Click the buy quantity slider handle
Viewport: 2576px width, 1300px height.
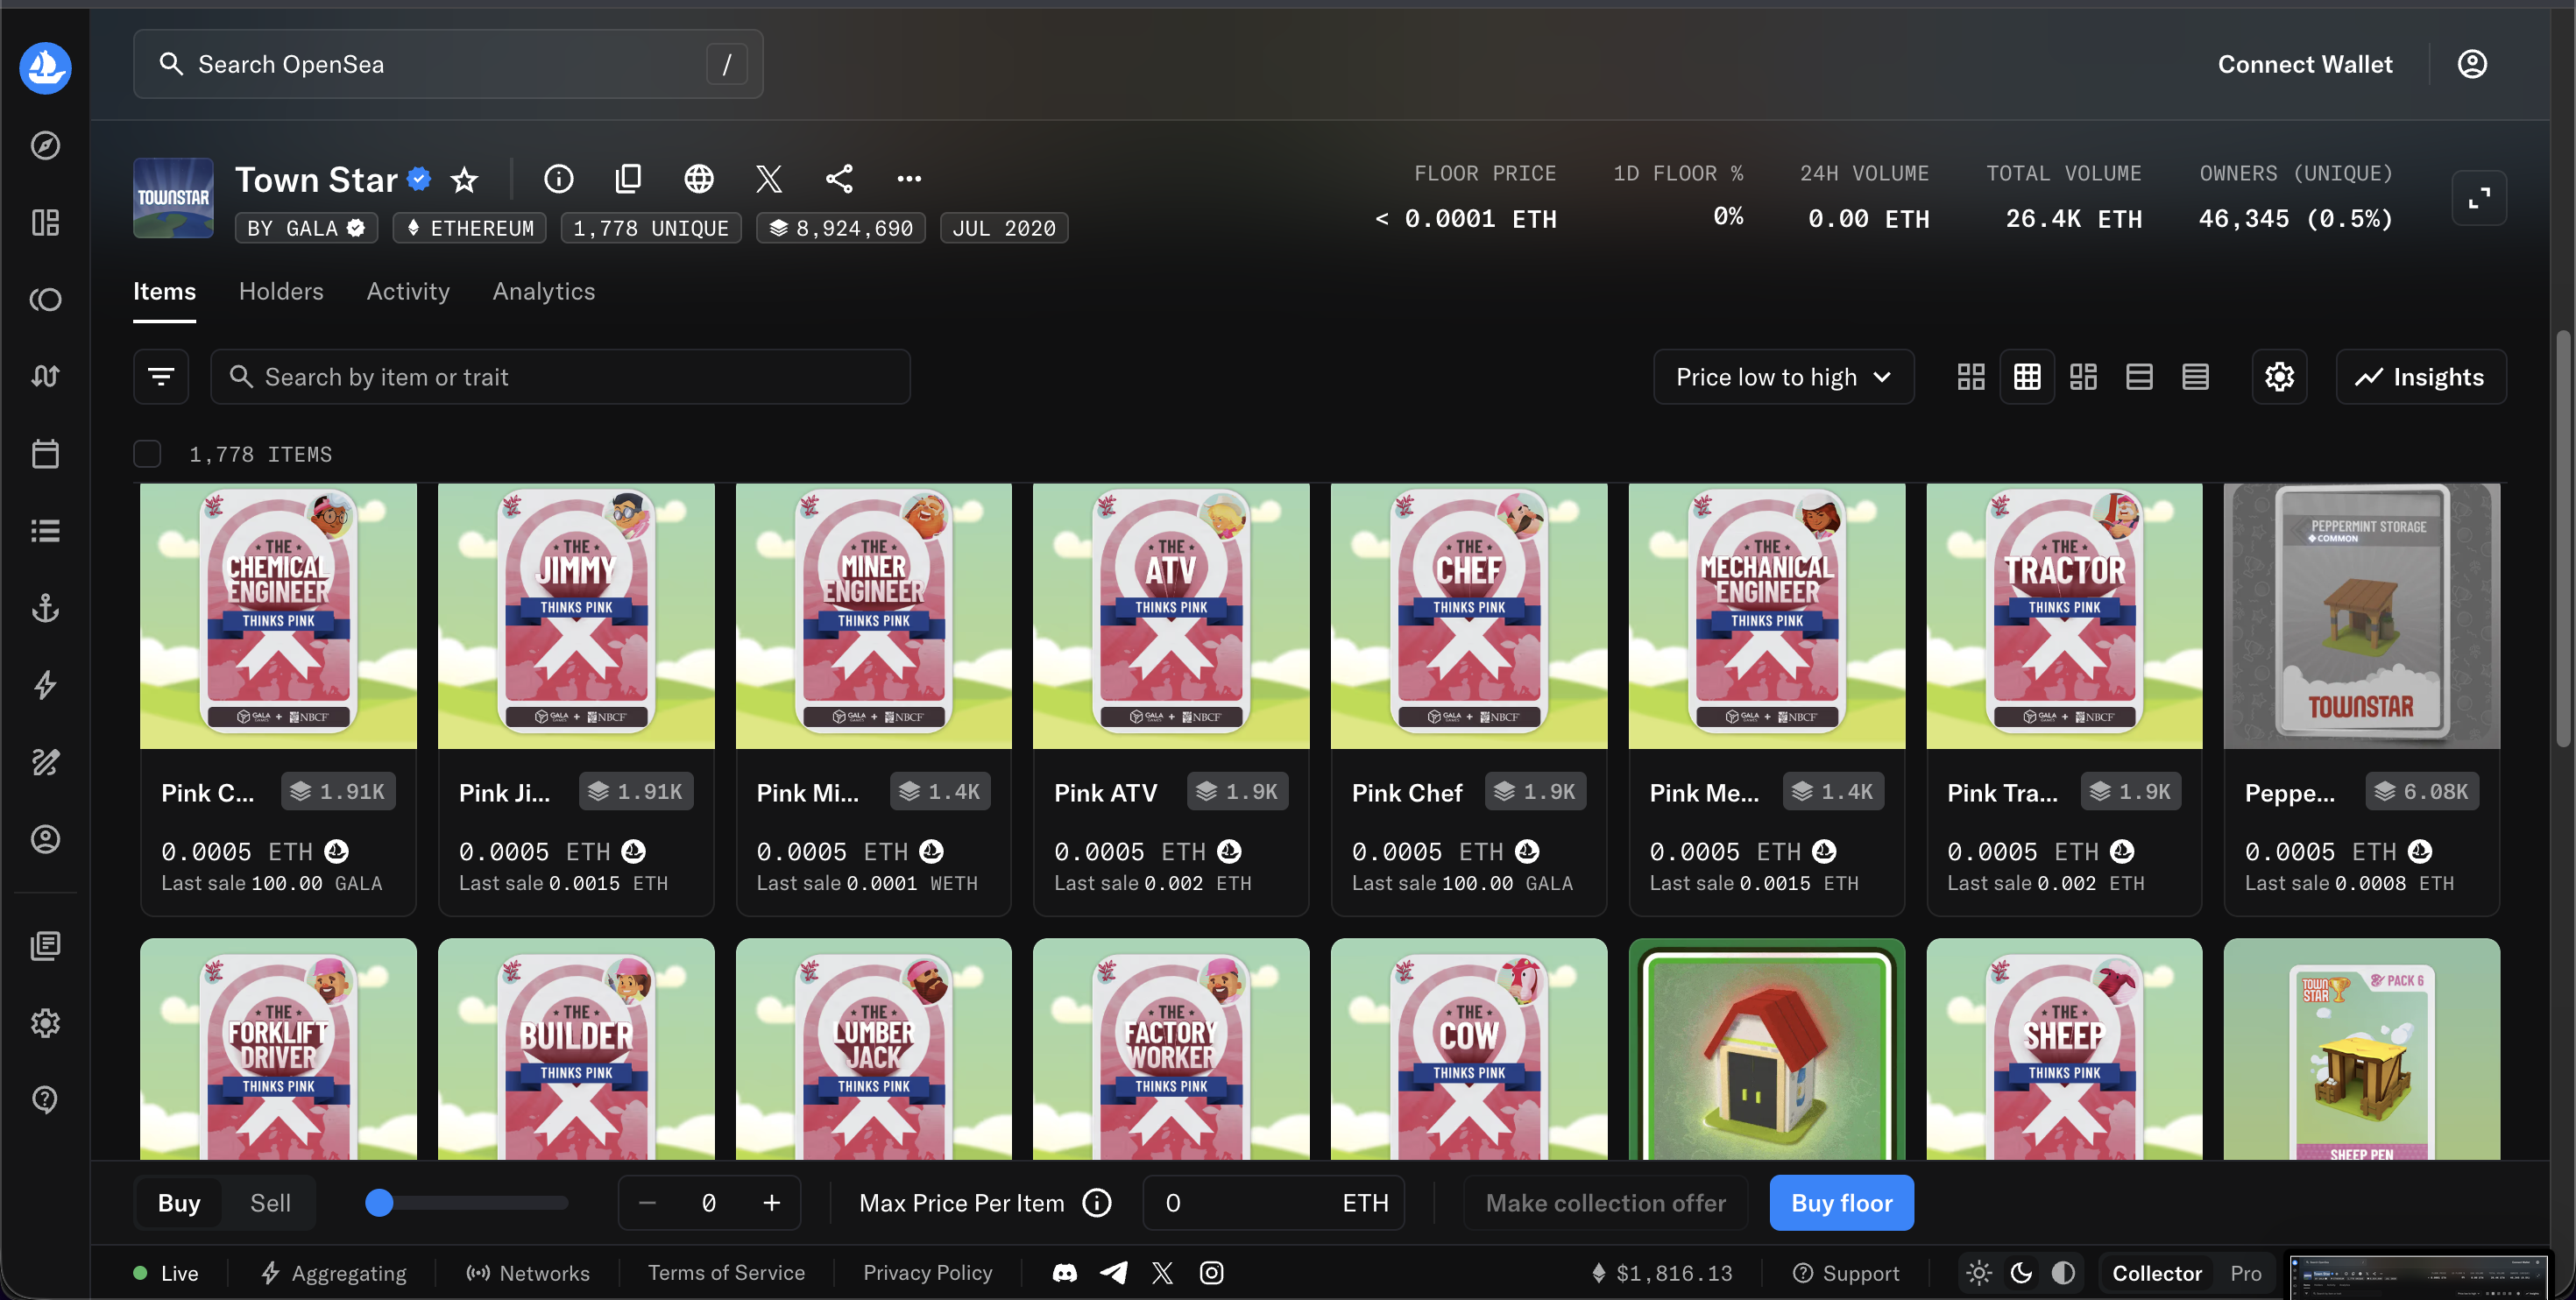pyautogui.click(x=379, y=1202)
